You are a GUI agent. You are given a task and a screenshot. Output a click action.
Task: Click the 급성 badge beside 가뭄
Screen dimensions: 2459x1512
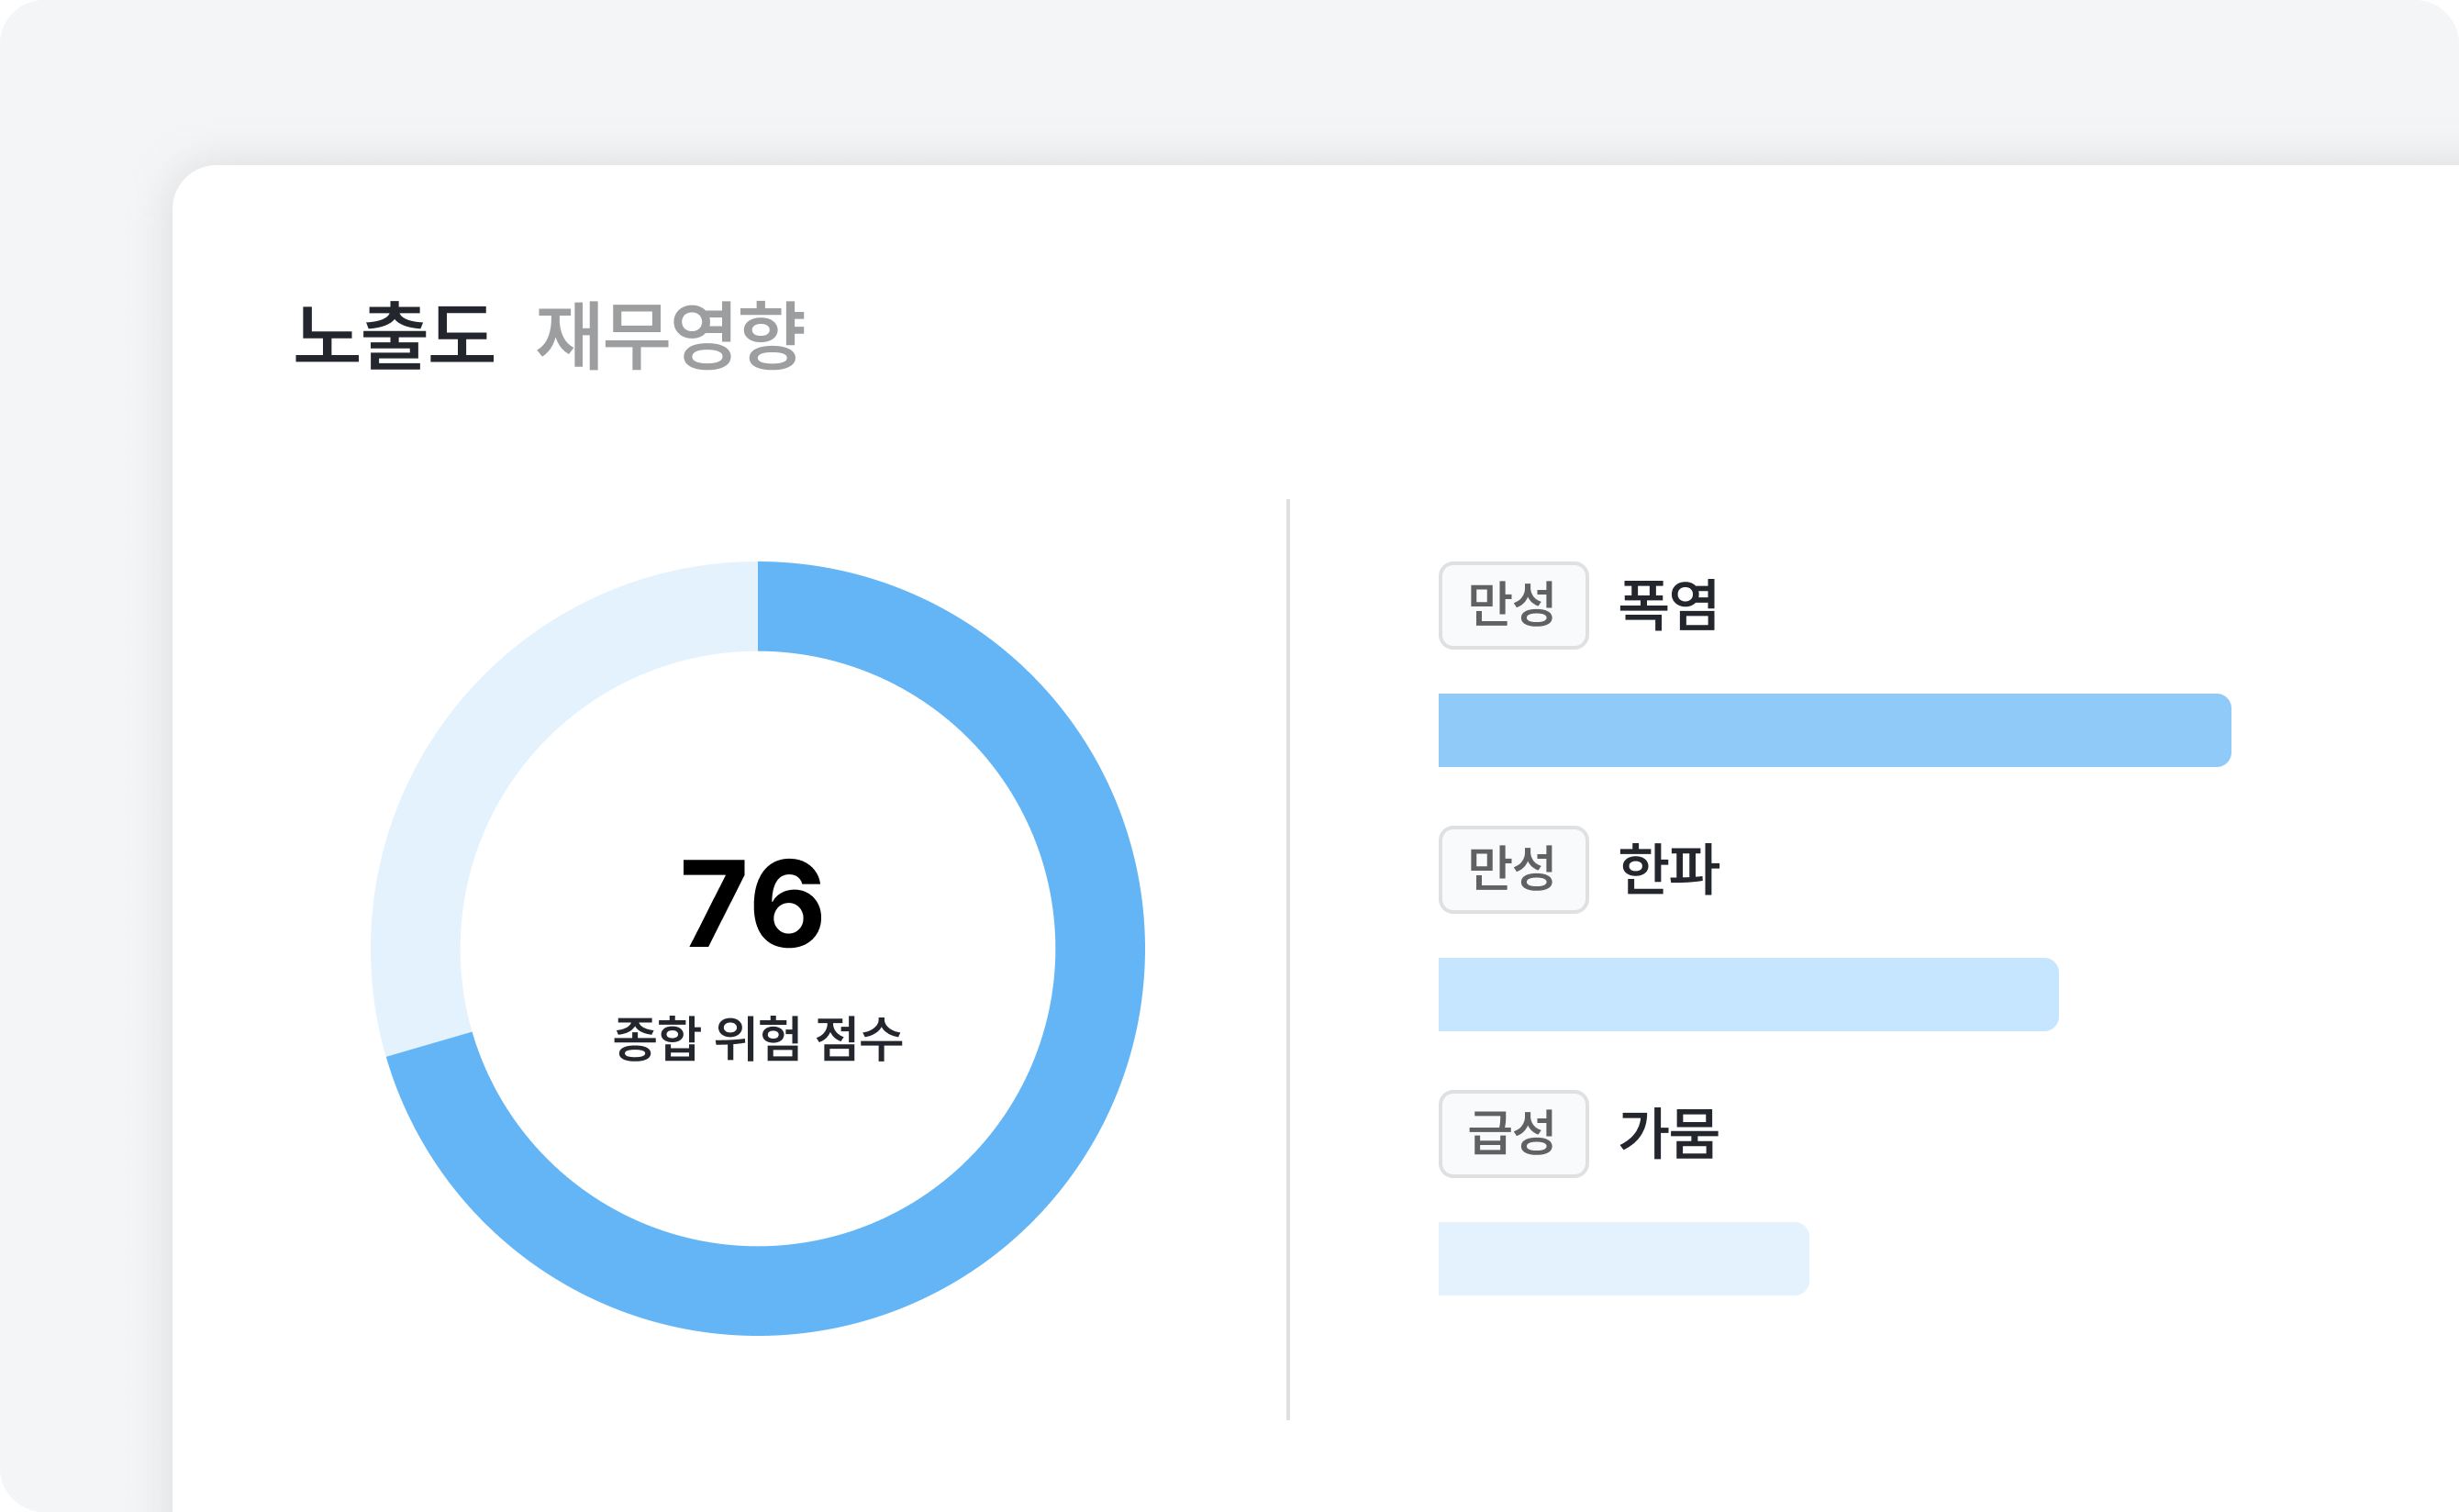(x=1512, y=1133)
